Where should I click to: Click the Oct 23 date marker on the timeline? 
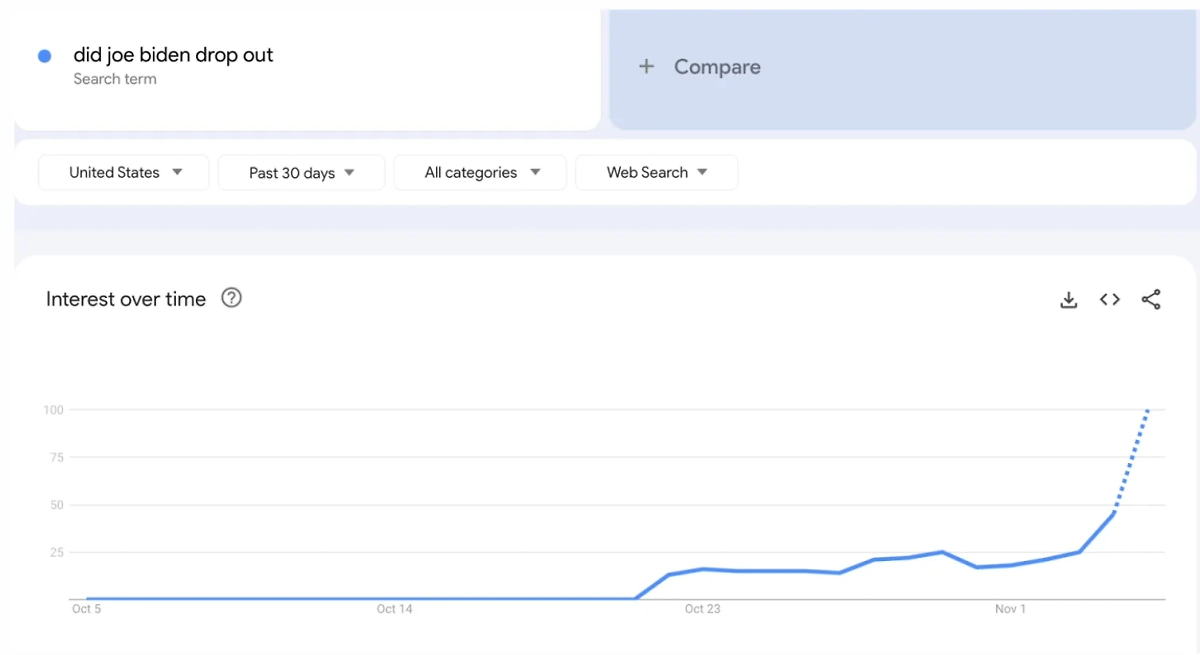pyautogui.click(x=703, y=608)
